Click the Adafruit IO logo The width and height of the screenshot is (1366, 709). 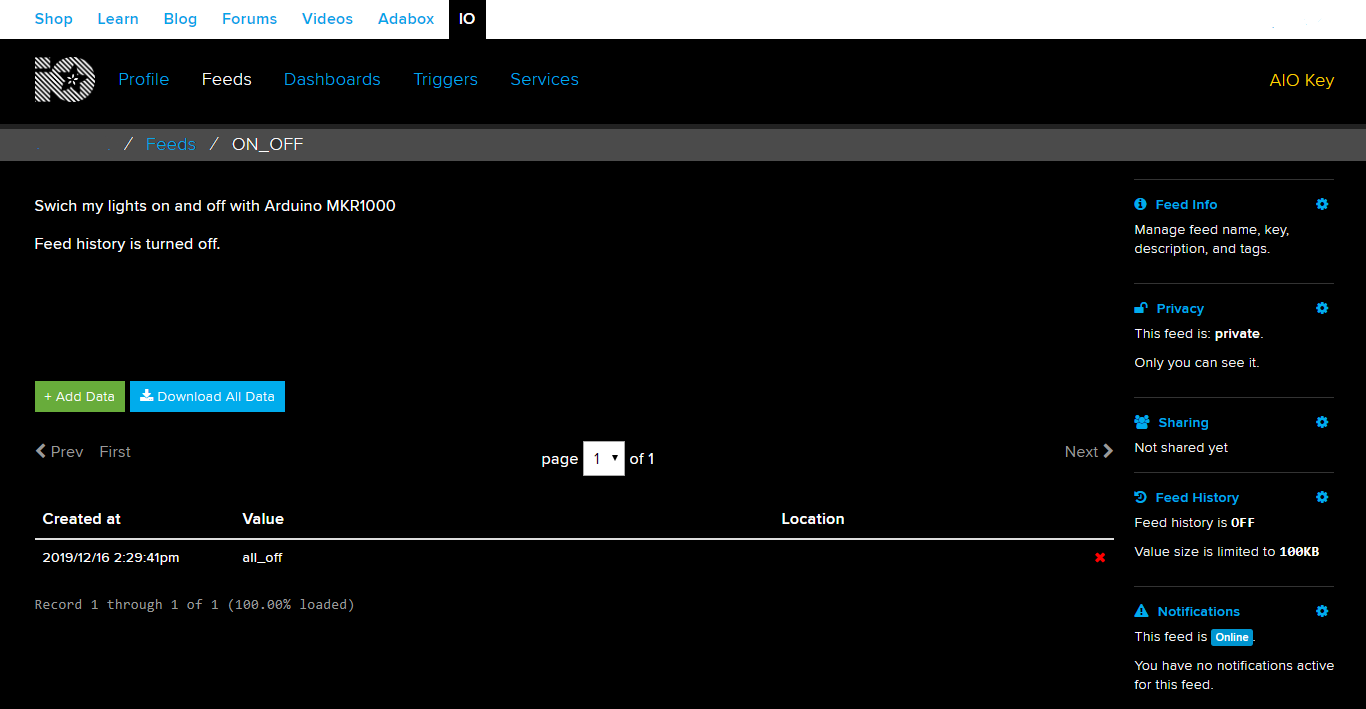point(65,79)
